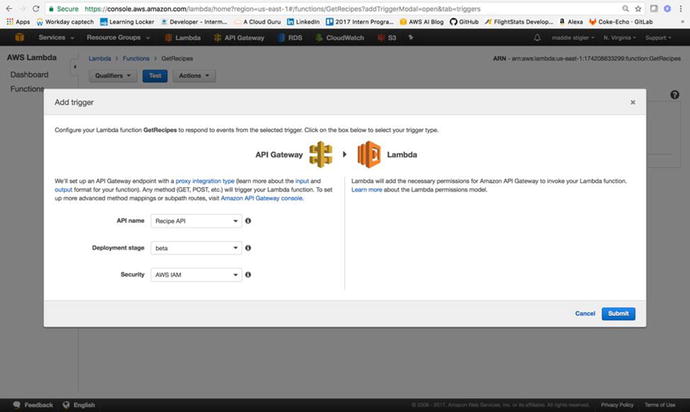The image size is (690, 412).
Task: Click the info icon beside Deployment stage
Action: tap(248, 247)
